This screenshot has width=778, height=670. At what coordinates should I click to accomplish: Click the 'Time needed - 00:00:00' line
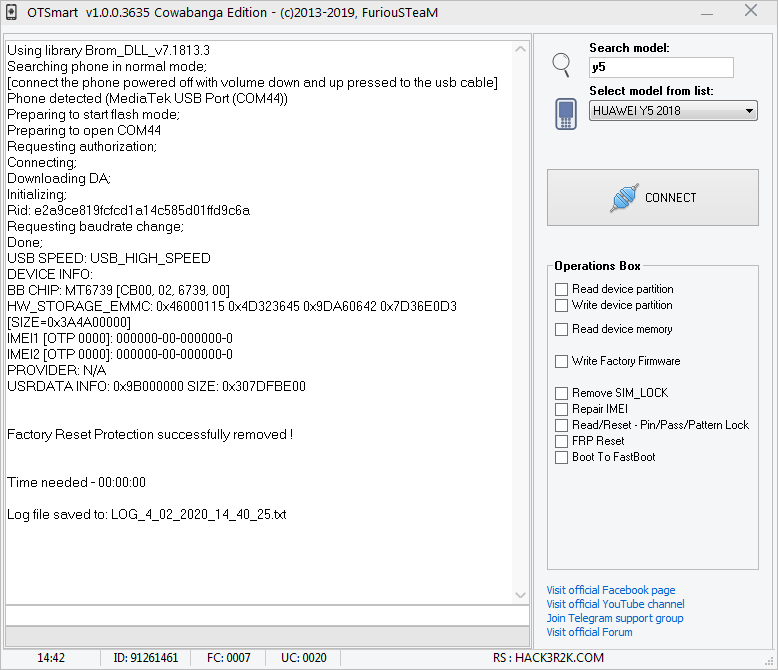point(76,482)
